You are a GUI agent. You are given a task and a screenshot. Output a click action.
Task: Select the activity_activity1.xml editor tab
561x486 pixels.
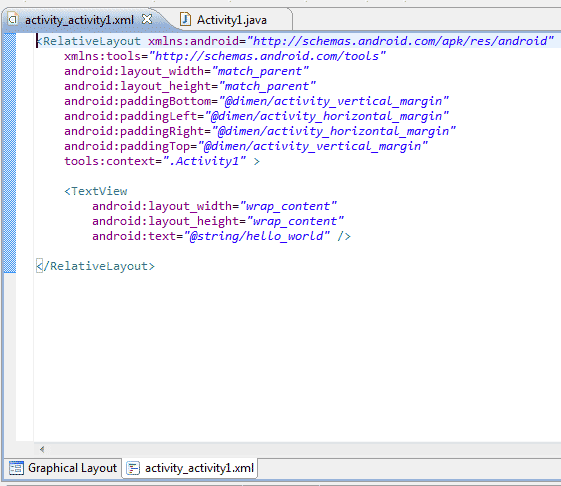point(79,20)
